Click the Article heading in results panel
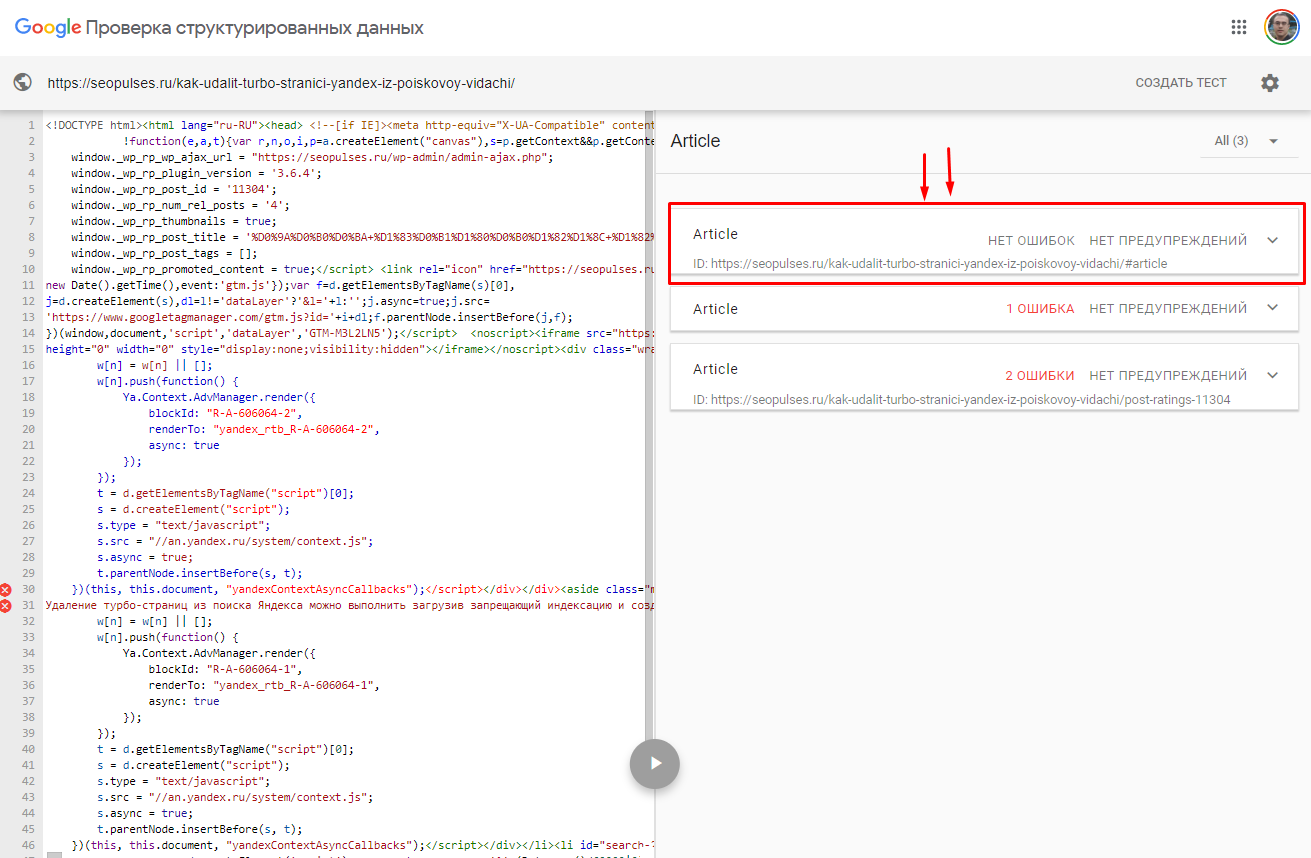The height and width of the screenshot is (858, 1311). pyautogui.click(x=696, y=141)
